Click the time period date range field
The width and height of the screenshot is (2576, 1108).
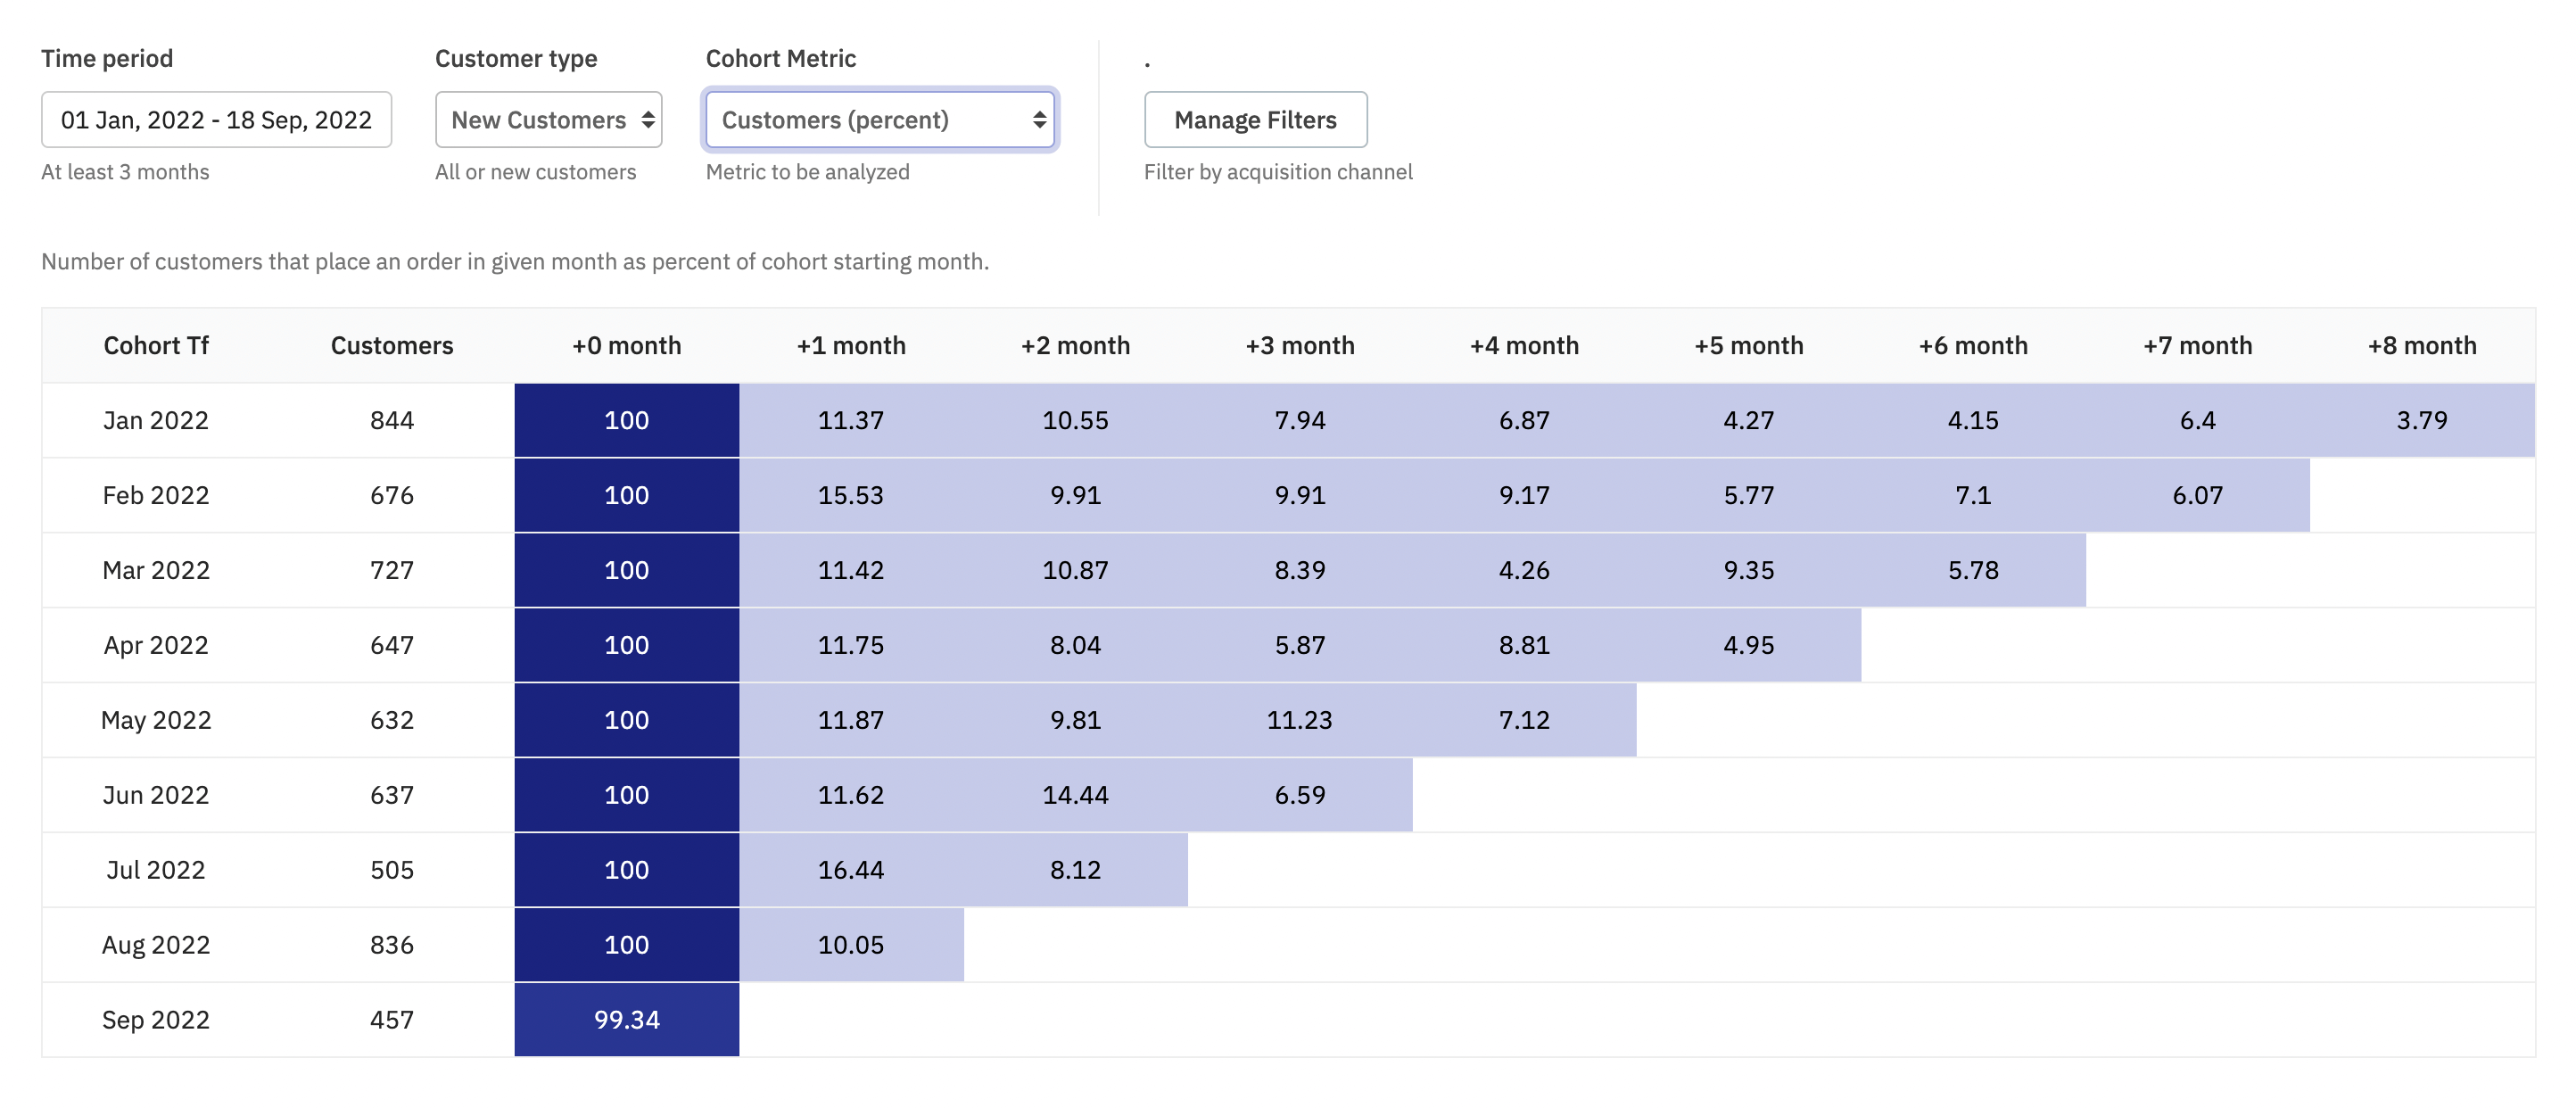pos(216,120)
